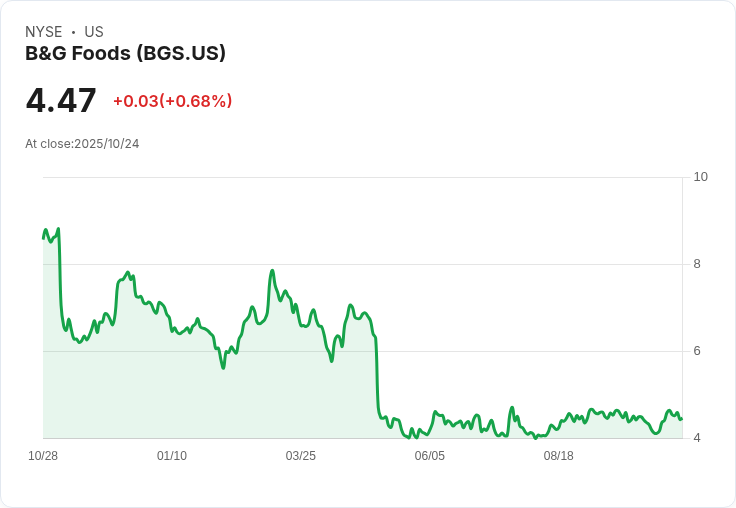The image size is (736, 508).
Task: Click the +0.03(+0.68%) price change
Action: pyautogui.click(x=172, y=101)
